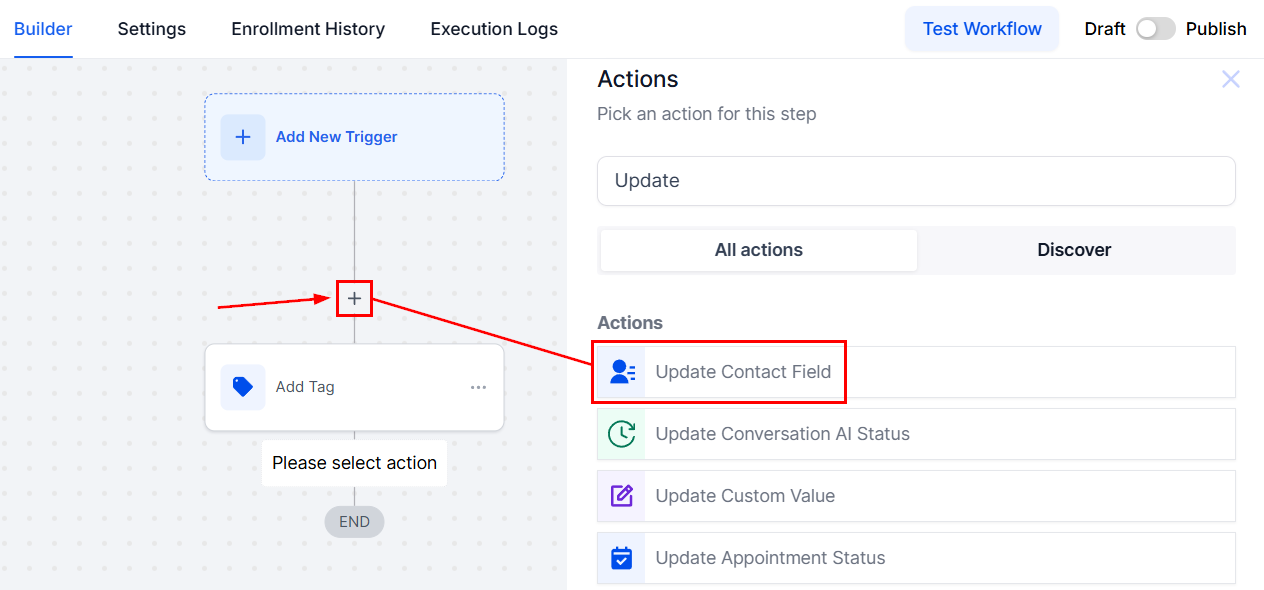
Task: Click the plus icon in Add New Trigger
Action: coord(243,137)
